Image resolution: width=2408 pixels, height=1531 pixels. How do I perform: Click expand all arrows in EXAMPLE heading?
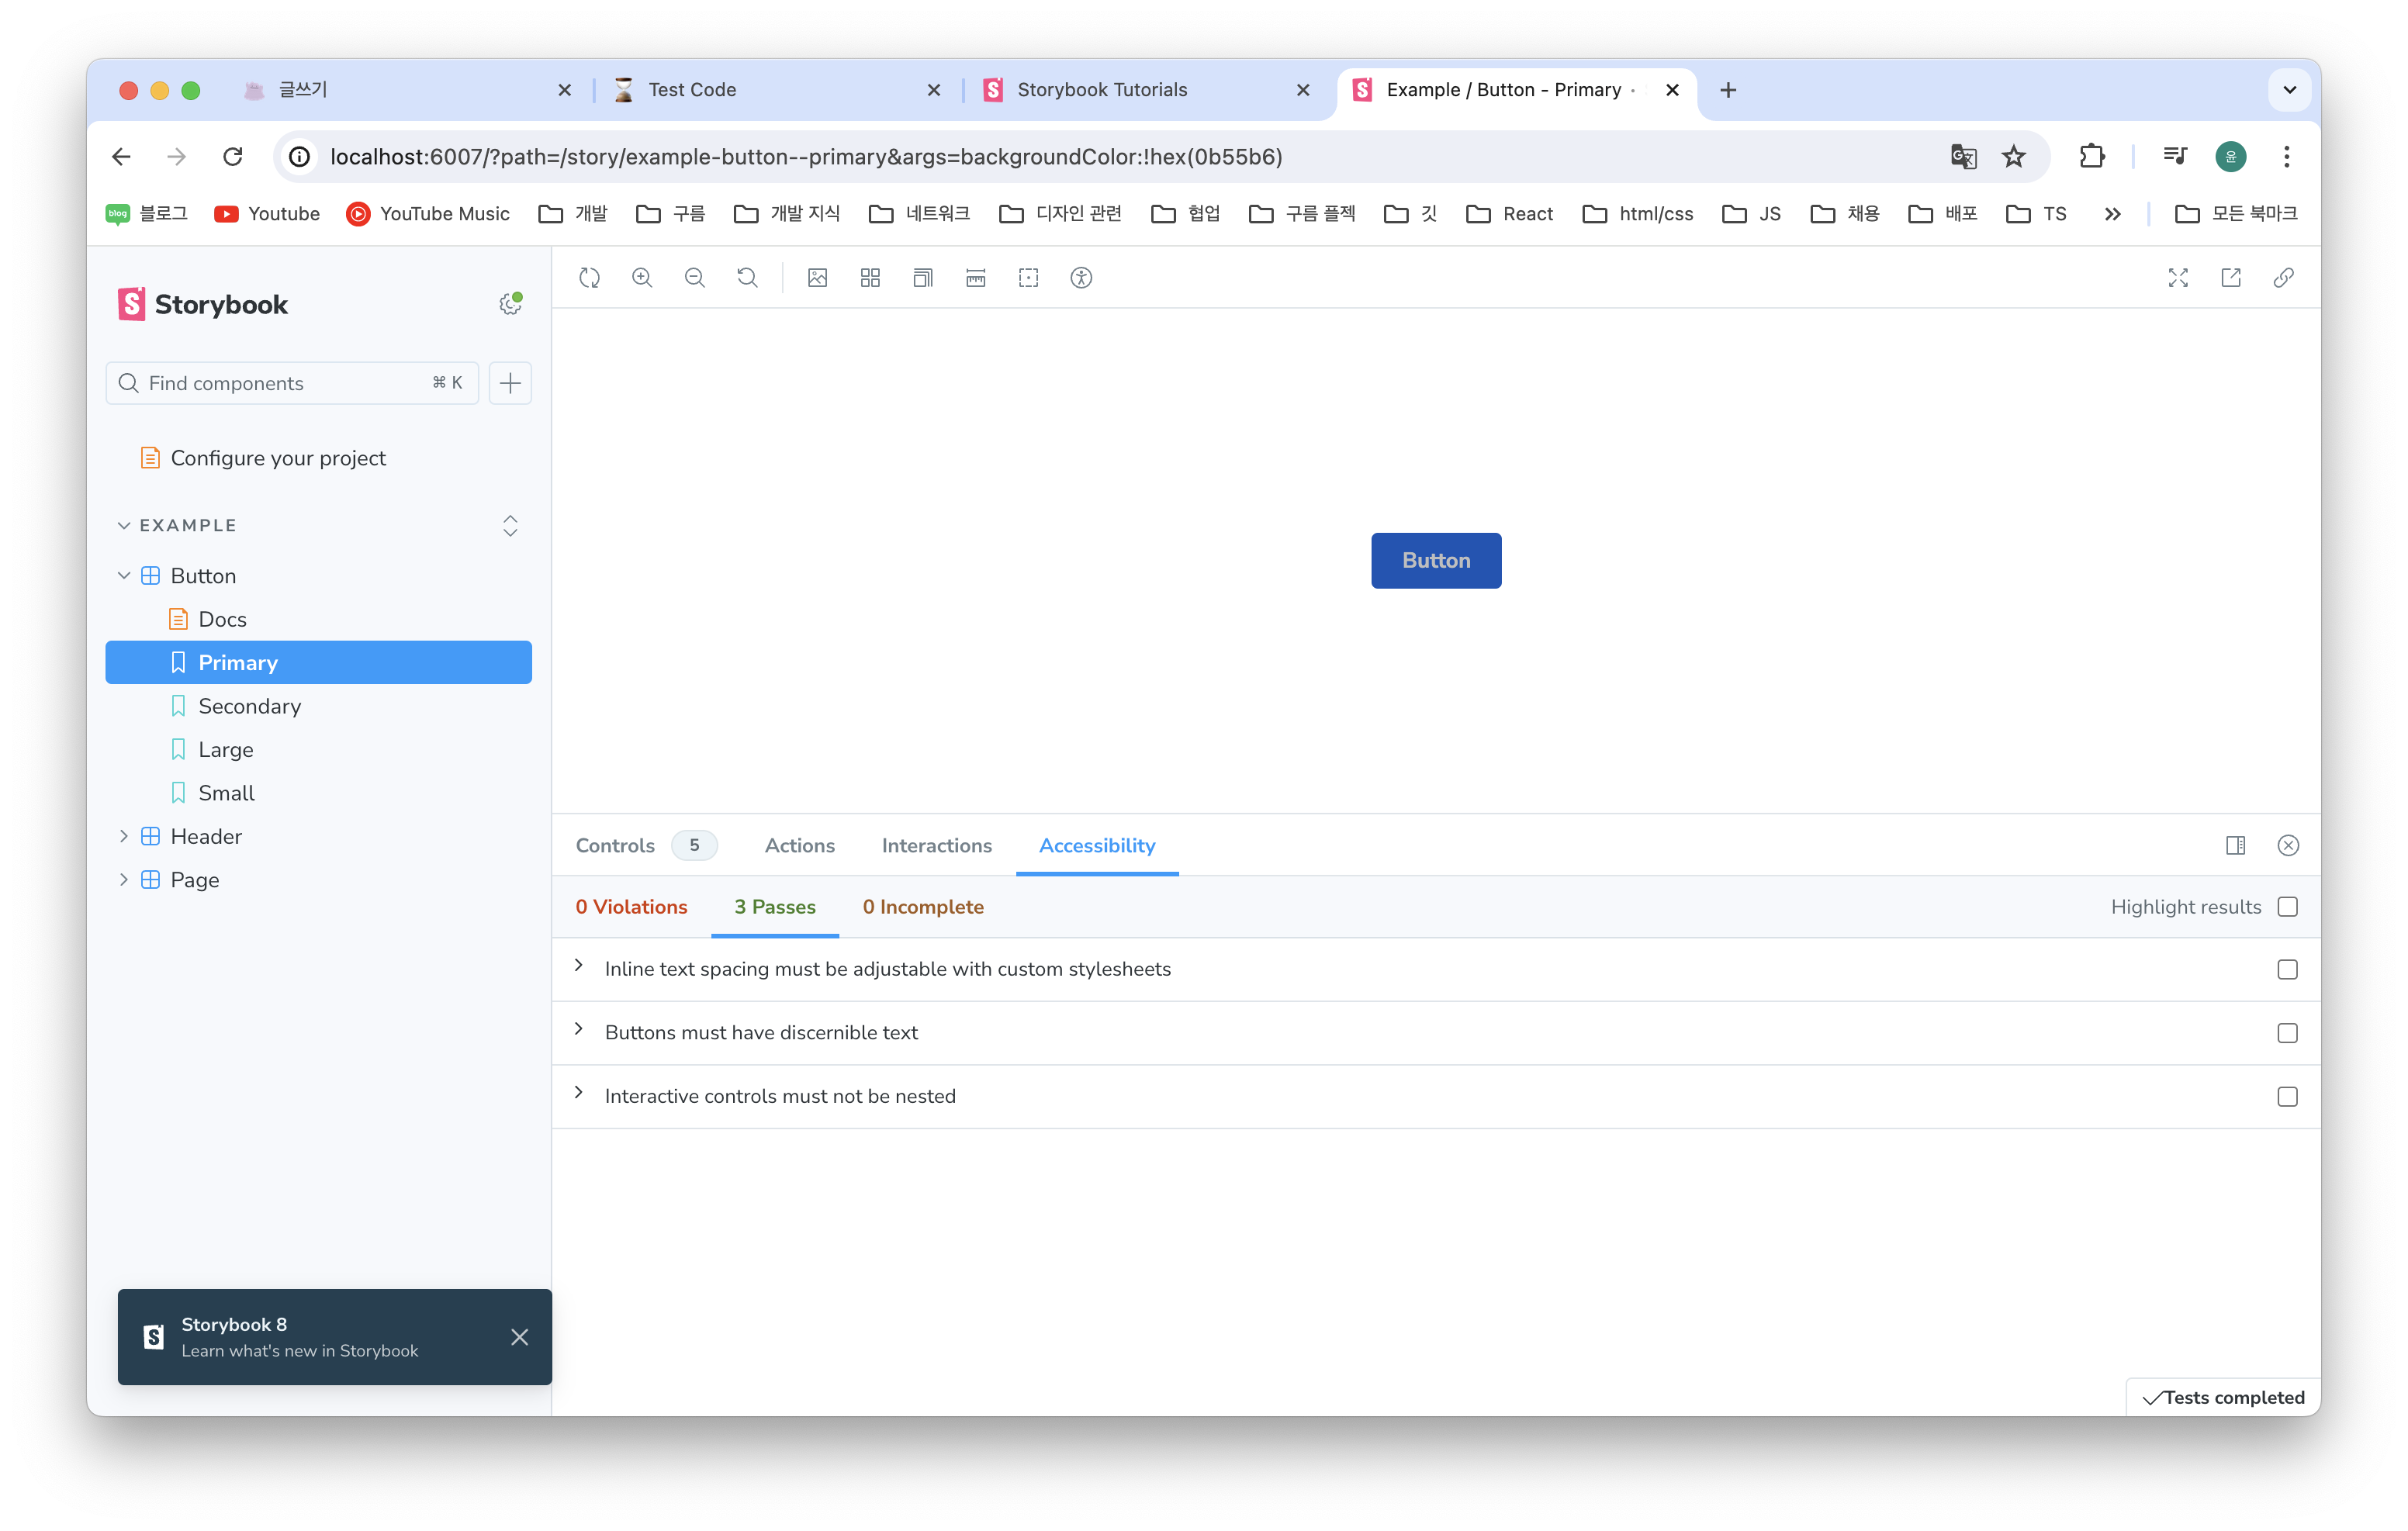510,526
